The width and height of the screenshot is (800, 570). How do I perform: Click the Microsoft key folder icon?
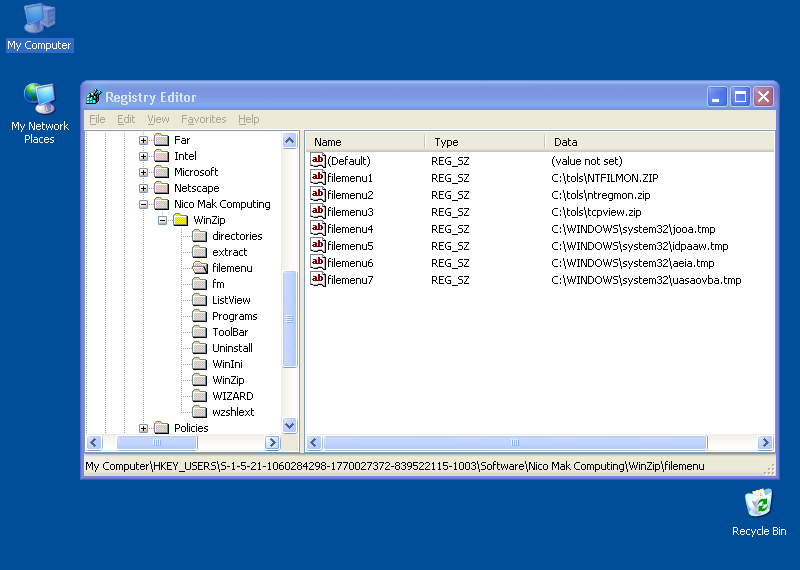click(162, 172)
